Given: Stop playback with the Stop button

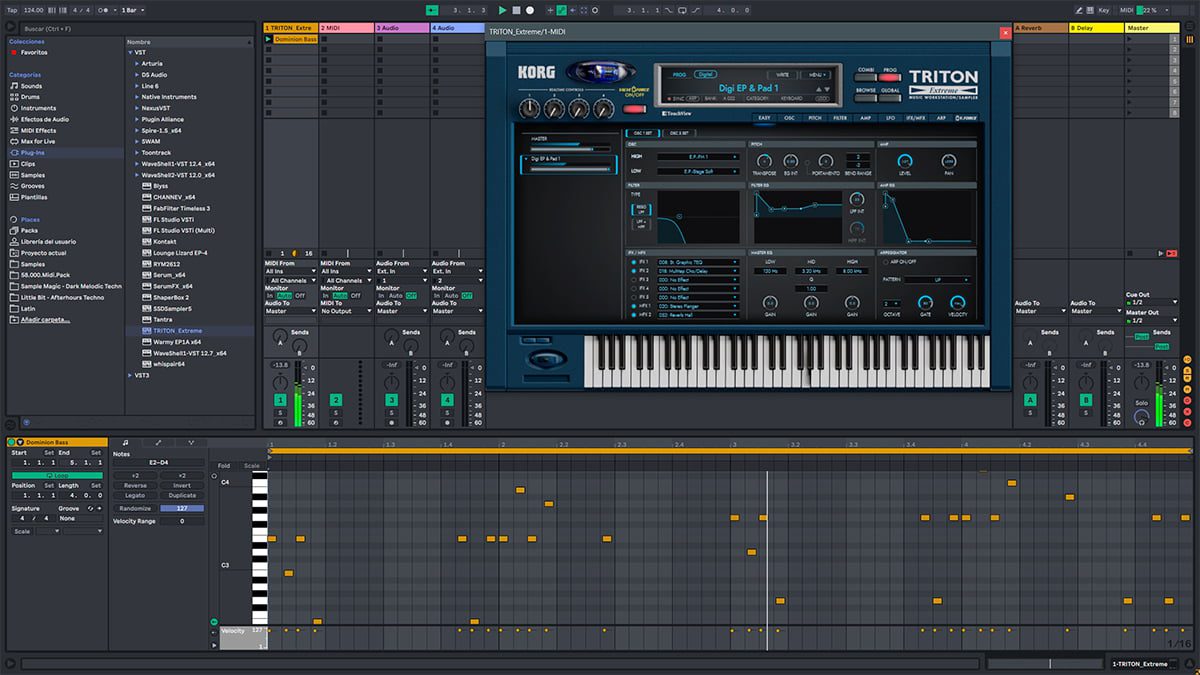Looking at the screenshot, I should 516,10.
